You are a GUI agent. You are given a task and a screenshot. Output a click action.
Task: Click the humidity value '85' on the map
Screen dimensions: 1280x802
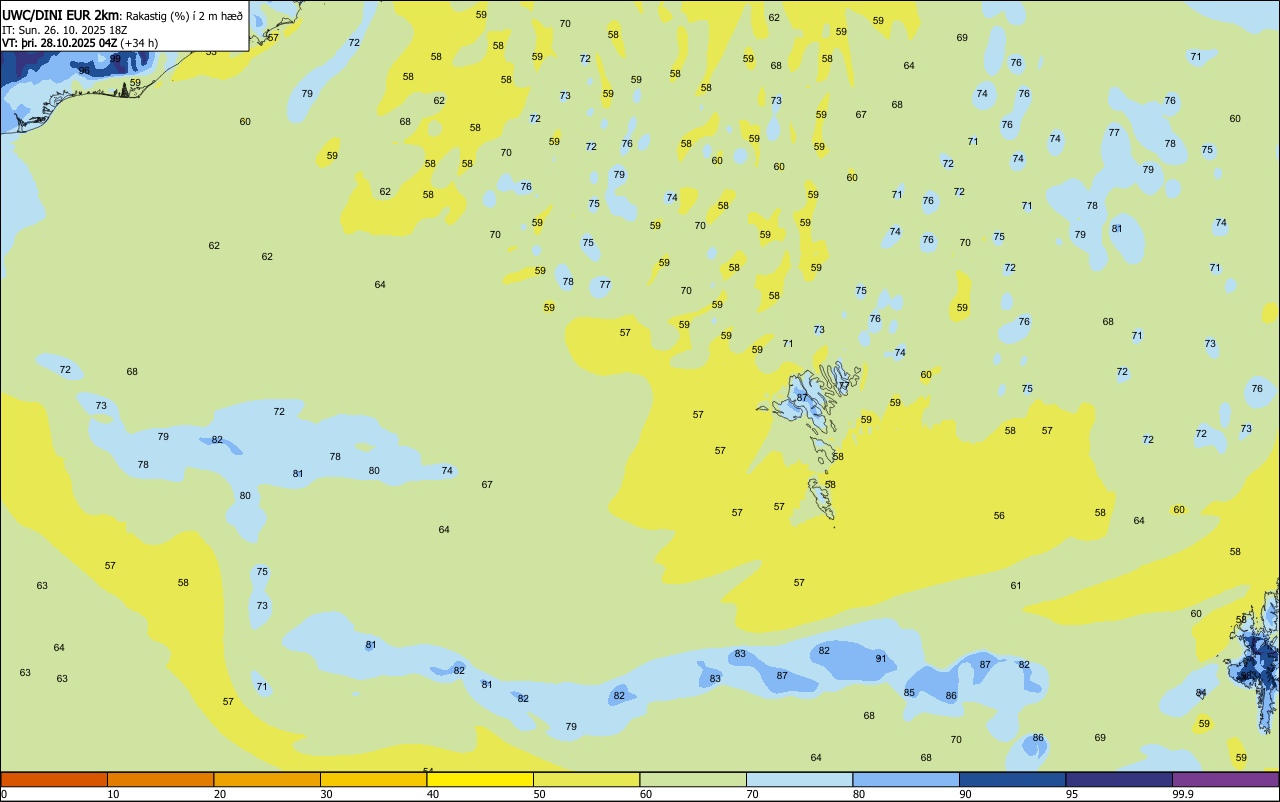pos(909,692)
